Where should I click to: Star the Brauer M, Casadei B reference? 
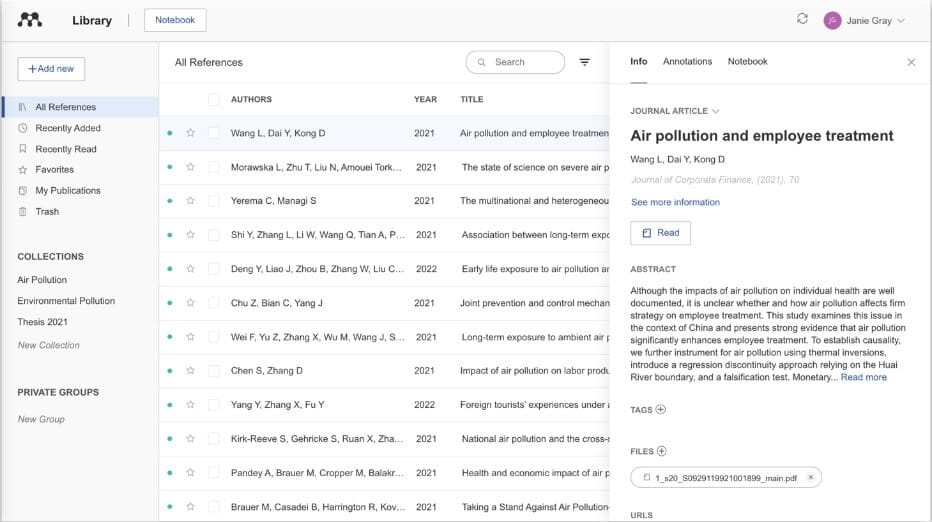tap(190, 507)
